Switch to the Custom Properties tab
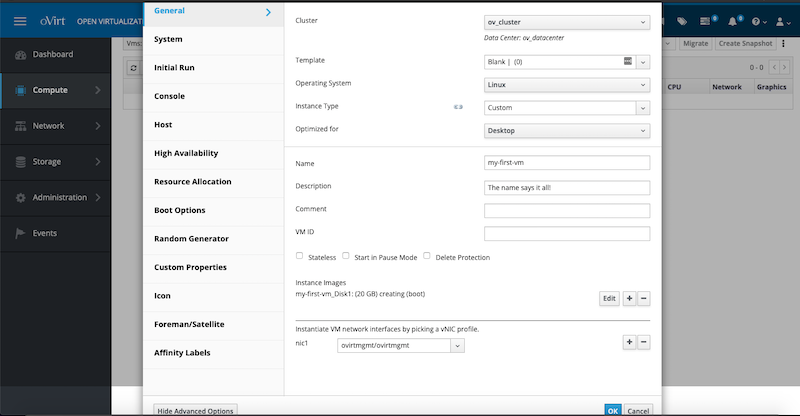 pyautogui.click(x=213, y=268)
